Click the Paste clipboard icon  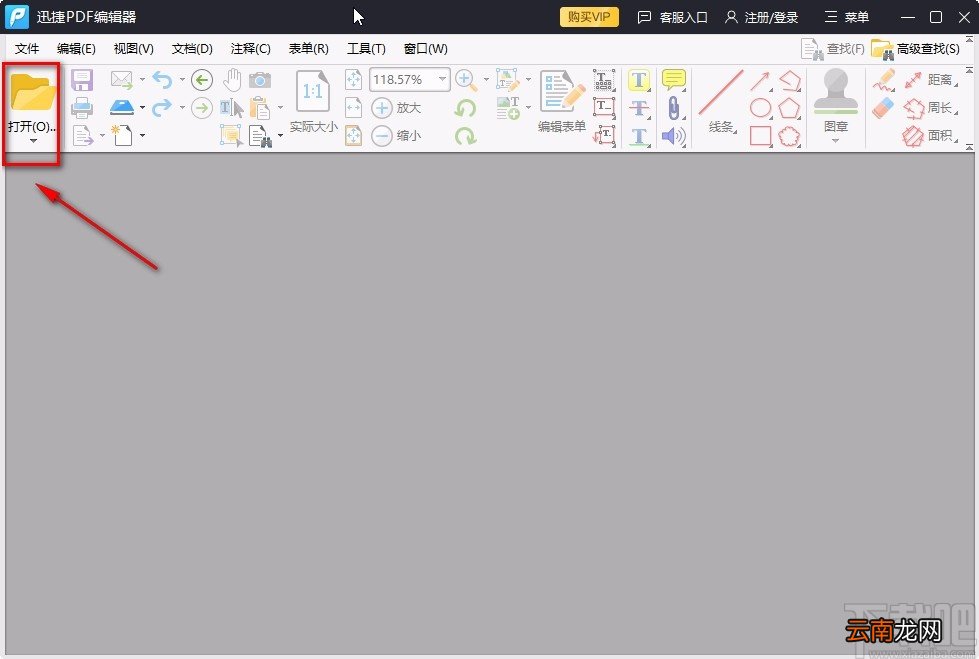(x=260, y=107)
